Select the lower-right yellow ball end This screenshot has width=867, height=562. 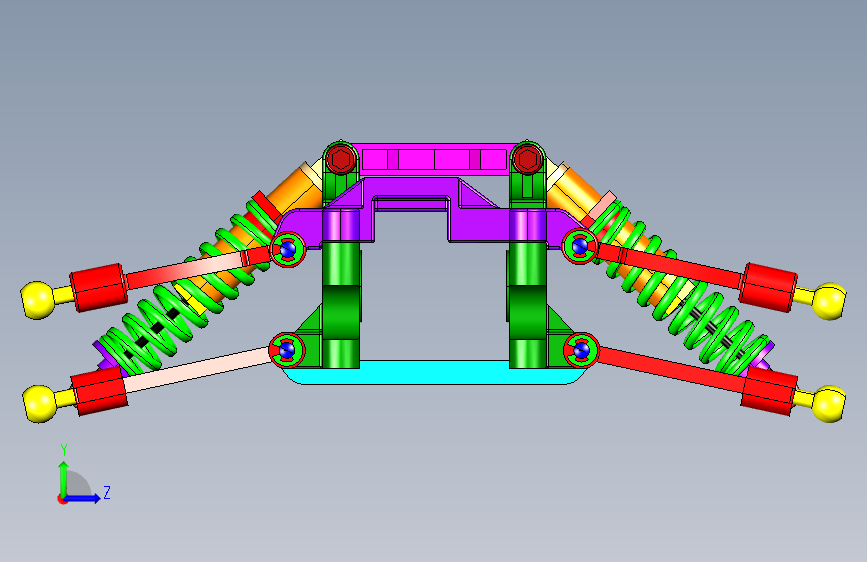click(828, 404)
